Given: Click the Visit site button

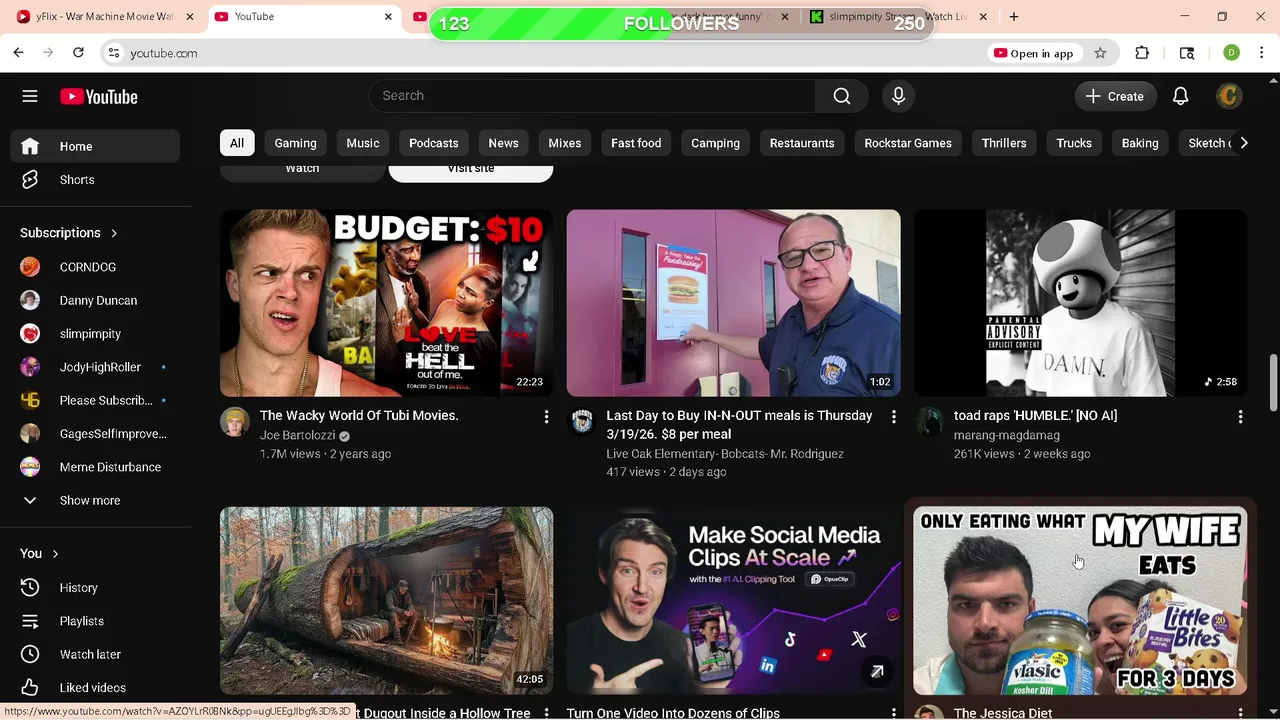Looking at the screenshot, I should (471, 171).
